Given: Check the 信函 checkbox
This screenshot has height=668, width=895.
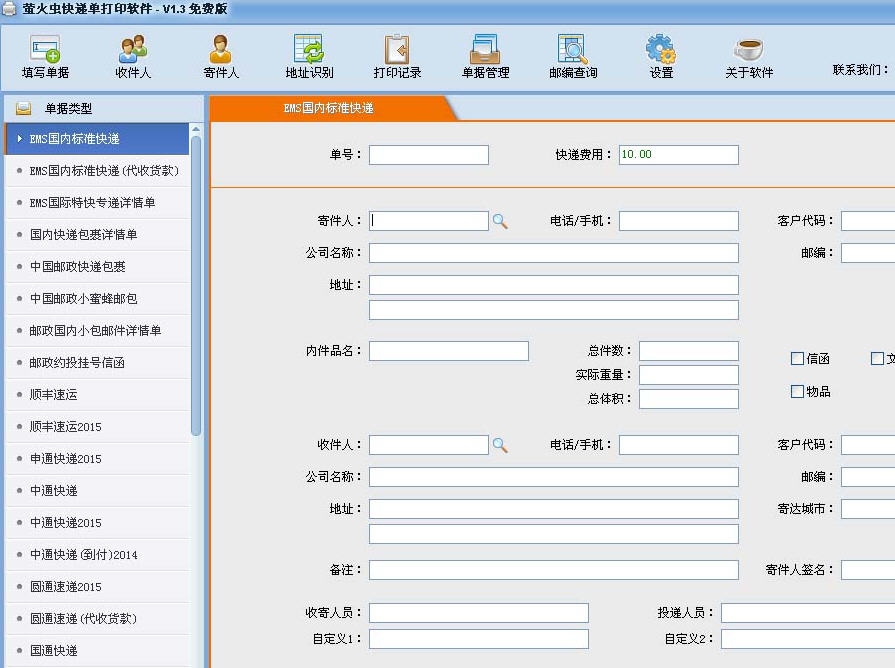Looking at the screenshot, I should (797, 357).
